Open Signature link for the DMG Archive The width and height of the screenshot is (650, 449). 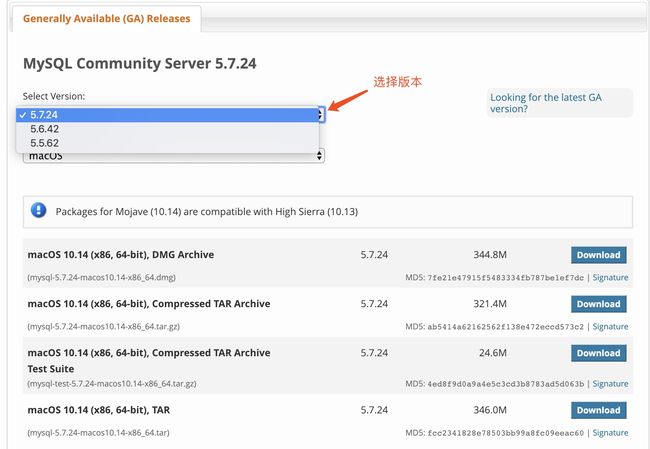click(610, 277)
